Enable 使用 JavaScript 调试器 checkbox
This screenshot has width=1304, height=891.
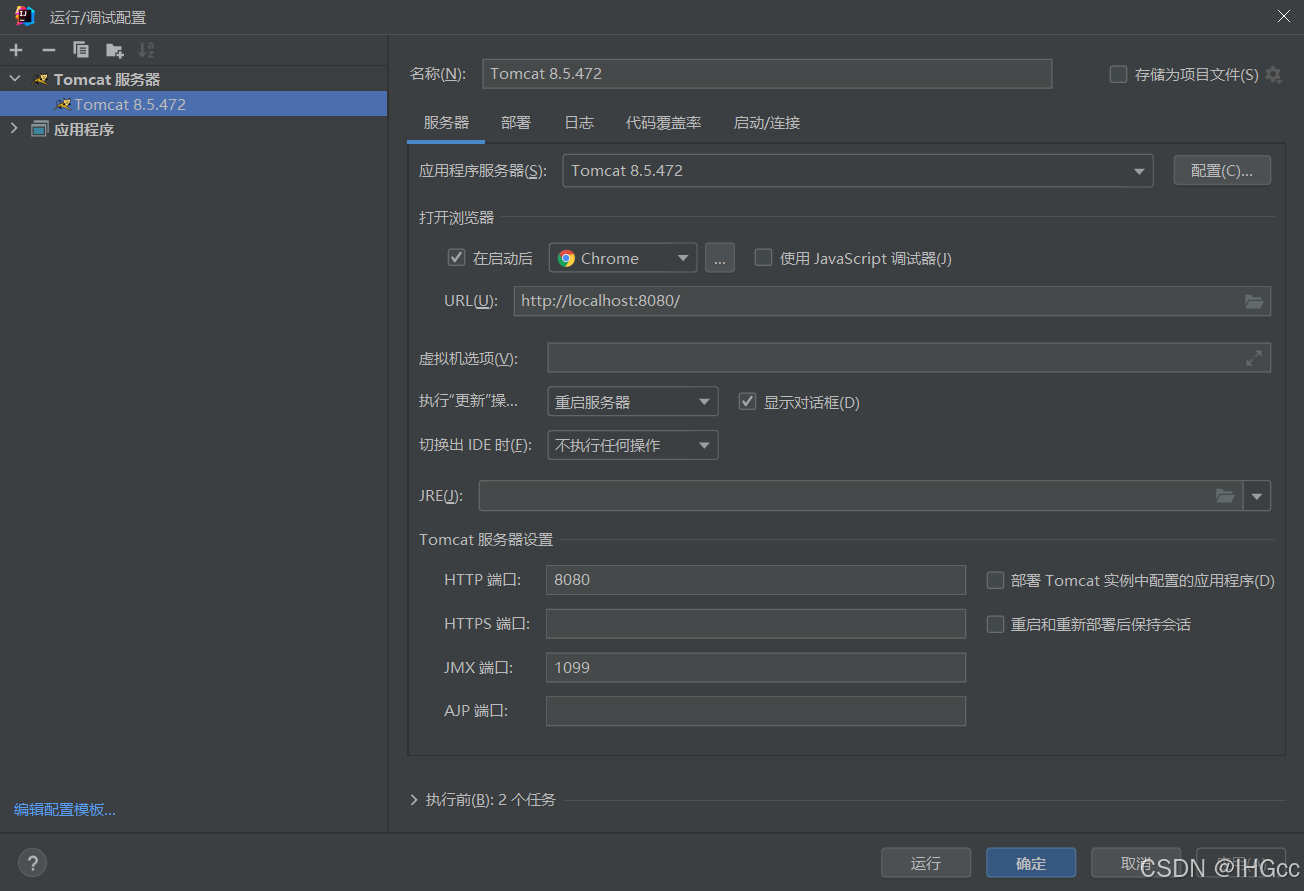click(x=763, y=258)
